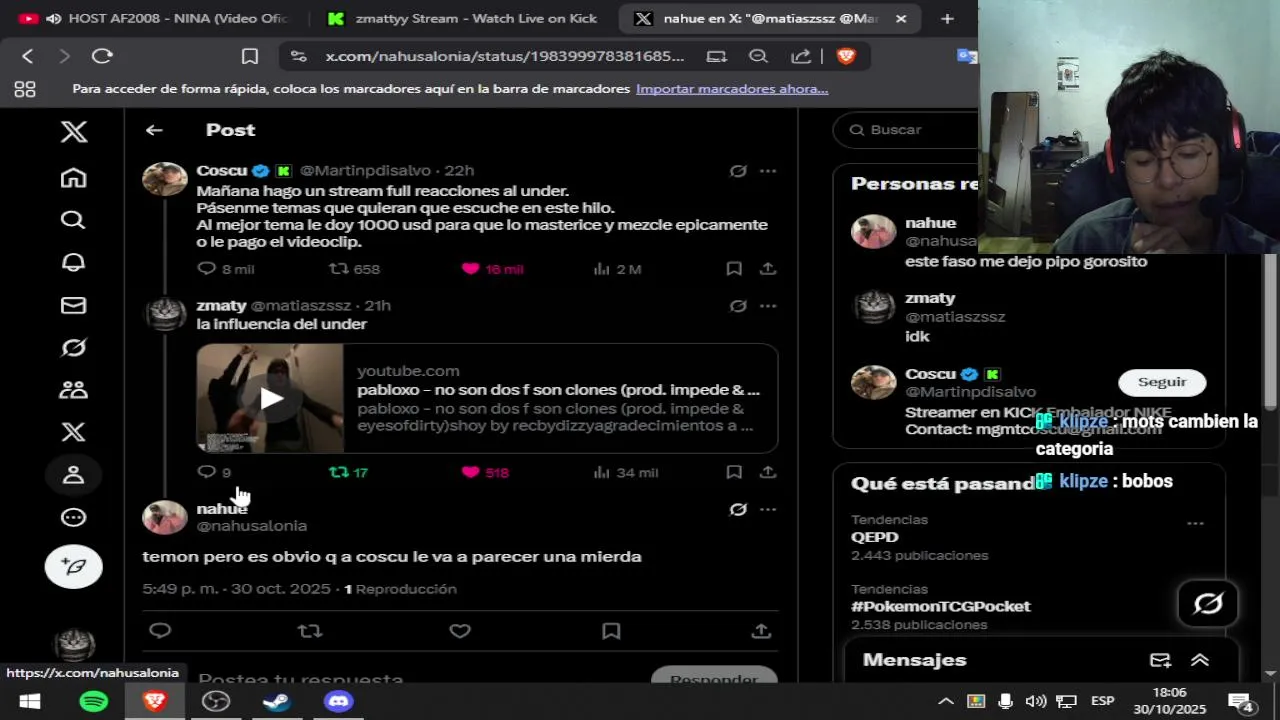Open Profile person icon in sidebar
The height and width of the screenshot is (720, 1280).
pos(73,475)
